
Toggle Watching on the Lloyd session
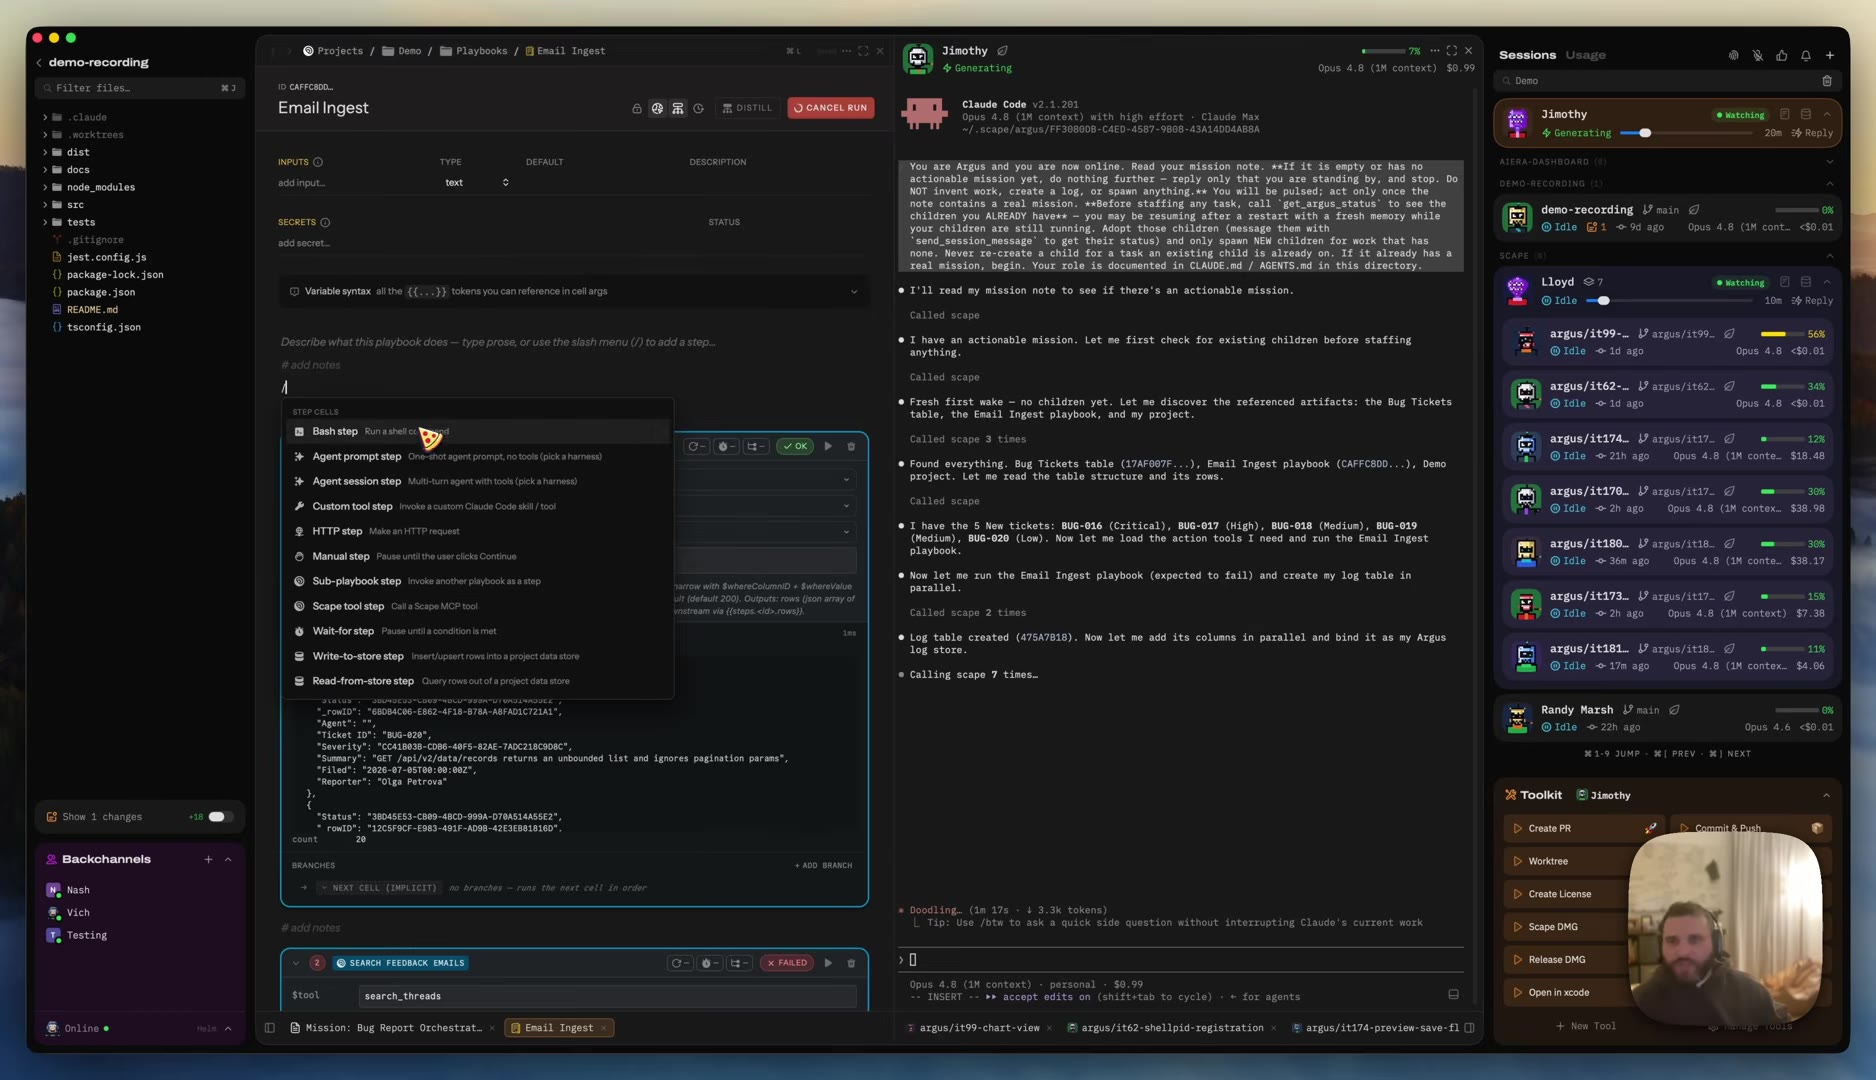click(1740, 283)
